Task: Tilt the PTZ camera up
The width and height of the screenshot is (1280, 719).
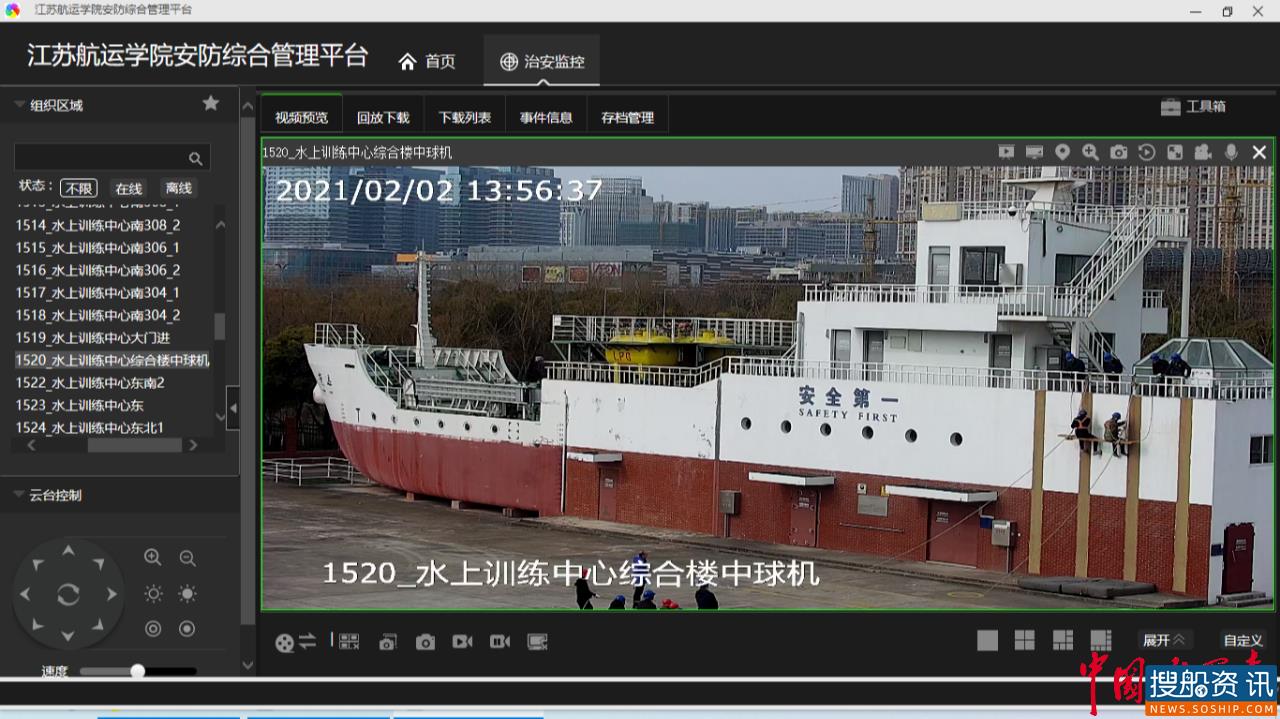Action: 68,551
